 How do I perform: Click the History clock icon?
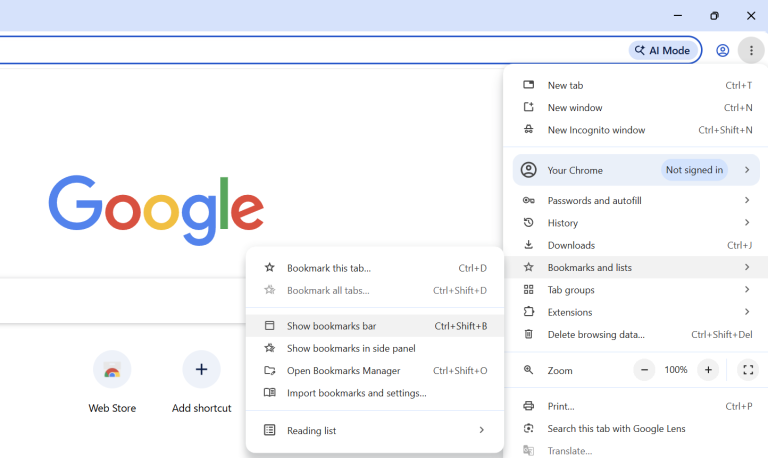pos(528,222)
